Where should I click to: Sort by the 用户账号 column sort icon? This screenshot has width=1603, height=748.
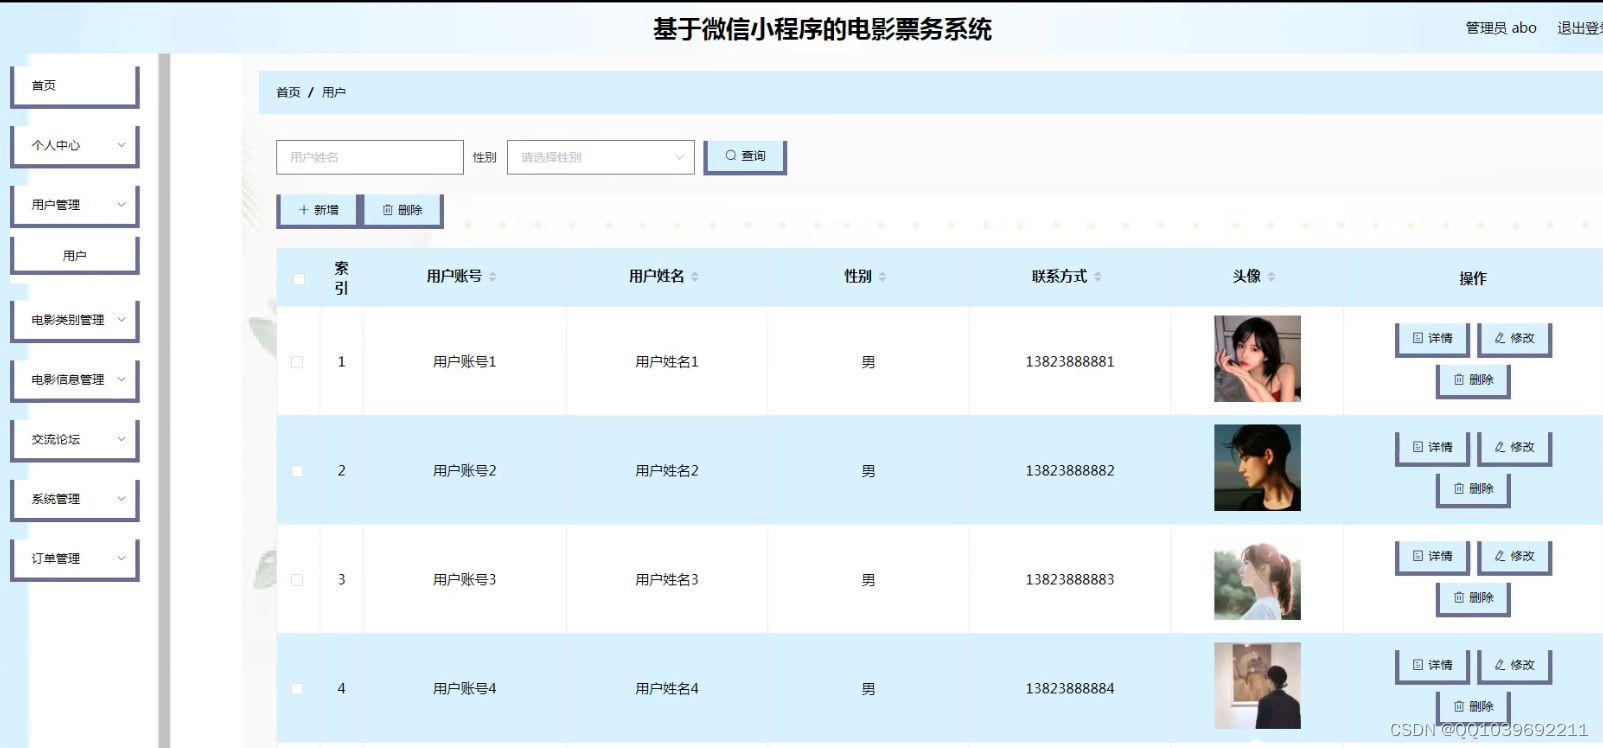[x=492, y=277]
